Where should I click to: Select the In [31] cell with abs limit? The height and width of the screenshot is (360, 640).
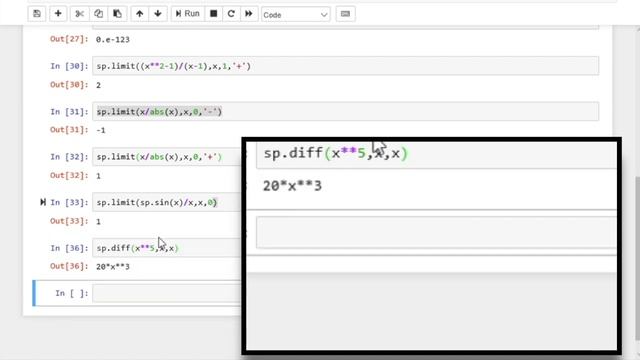click(x=345, y=111)
